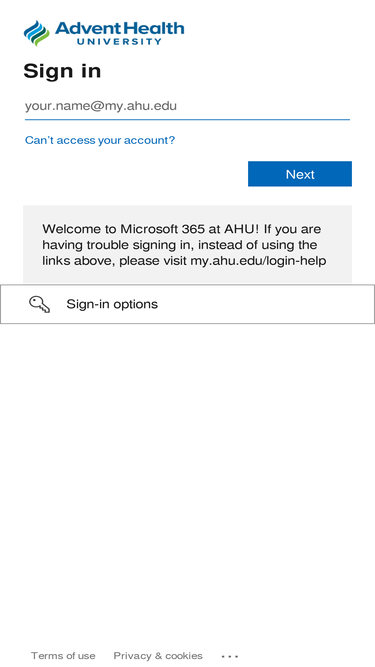Click the AdventHealth swirl logo icon
Viewport: 375px width, 667px height.
37,33
